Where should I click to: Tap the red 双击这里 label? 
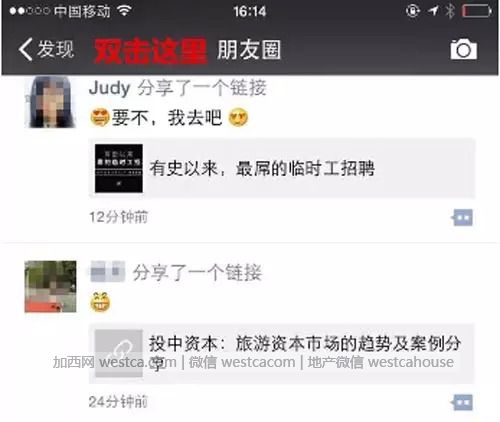tap(150, 50)
